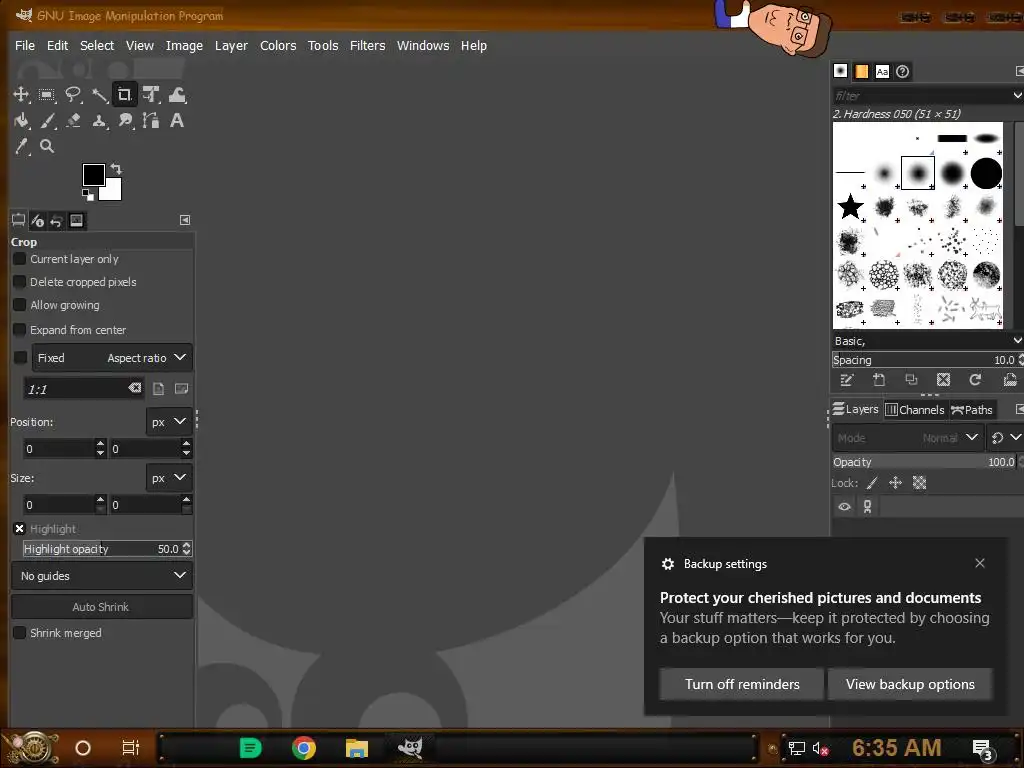
Task: Duplicate the selected brush
Action: 911,380
